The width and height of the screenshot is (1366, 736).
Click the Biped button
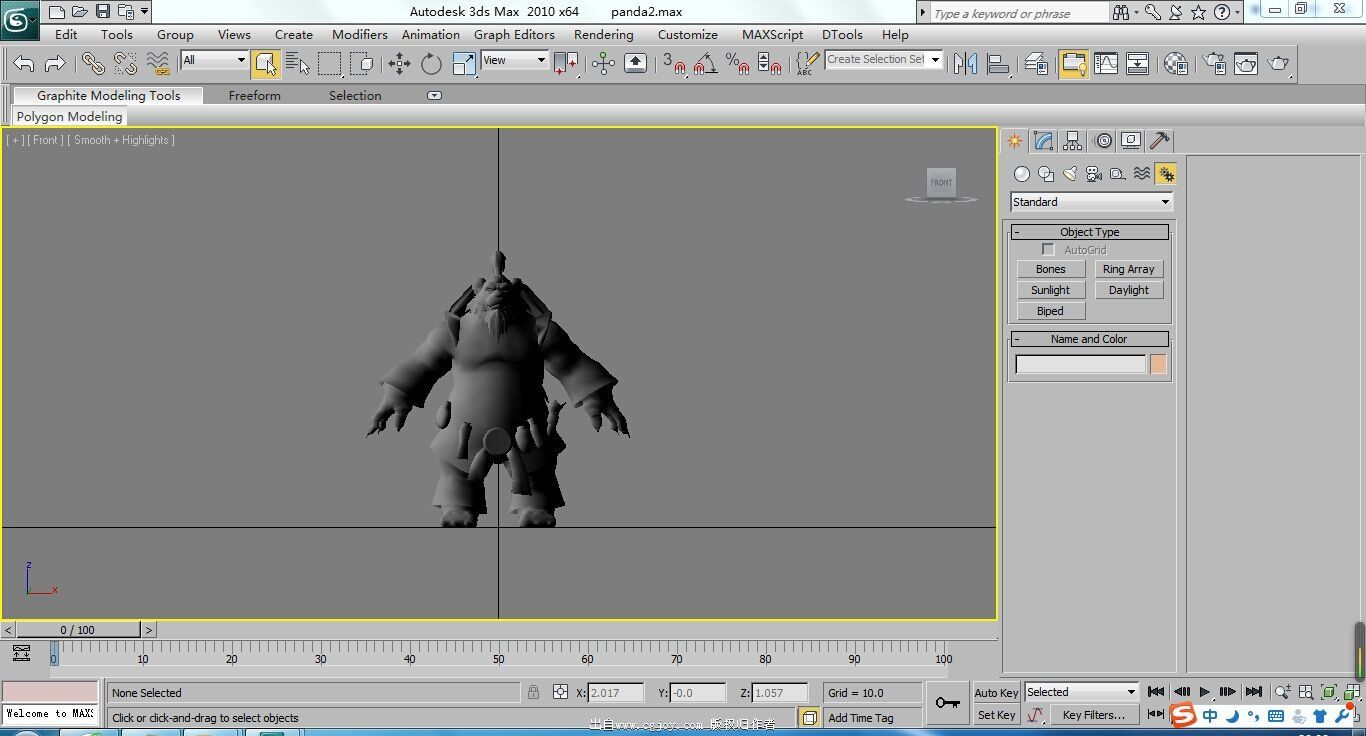(x=1050, y=311)
